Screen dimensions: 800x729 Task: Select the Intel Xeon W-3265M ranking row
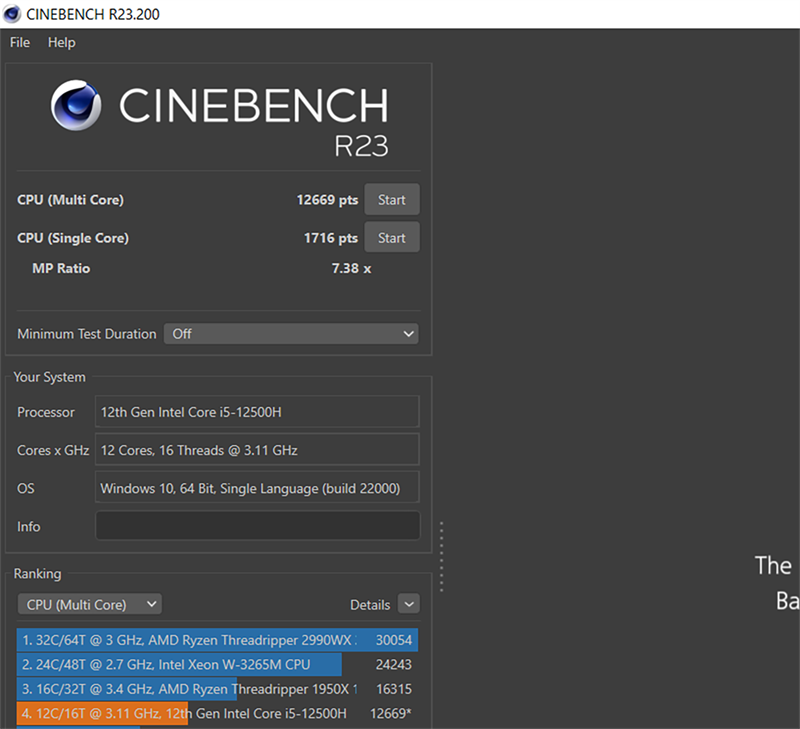pyautogui.click(x=217, y=664)
